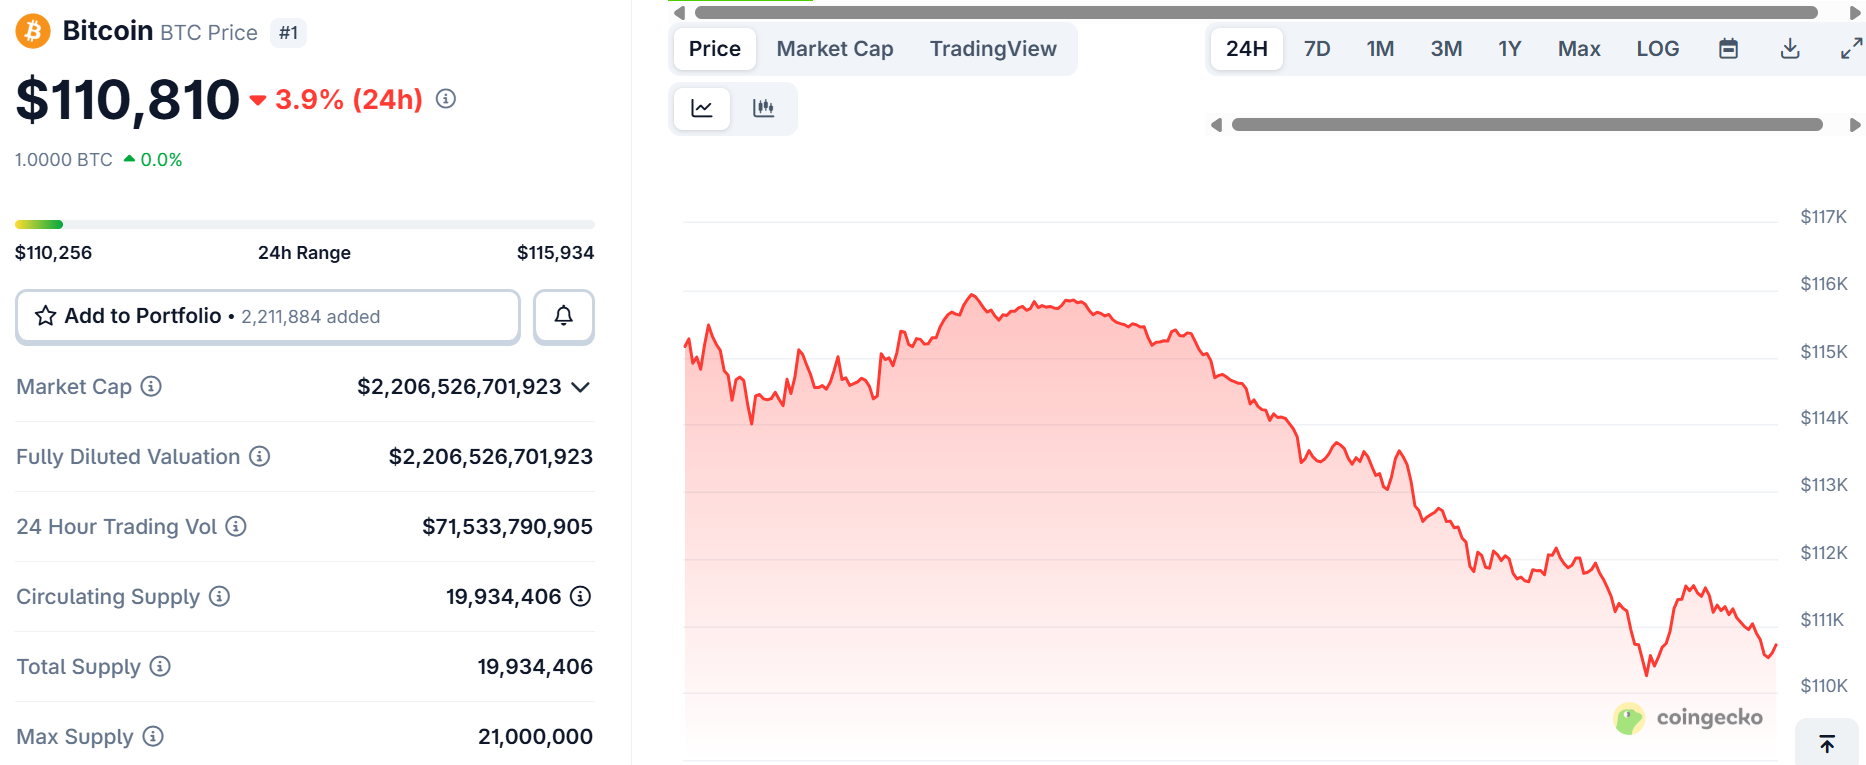
Task: Open price alert bell icon
Action: (x=564, y=316)
